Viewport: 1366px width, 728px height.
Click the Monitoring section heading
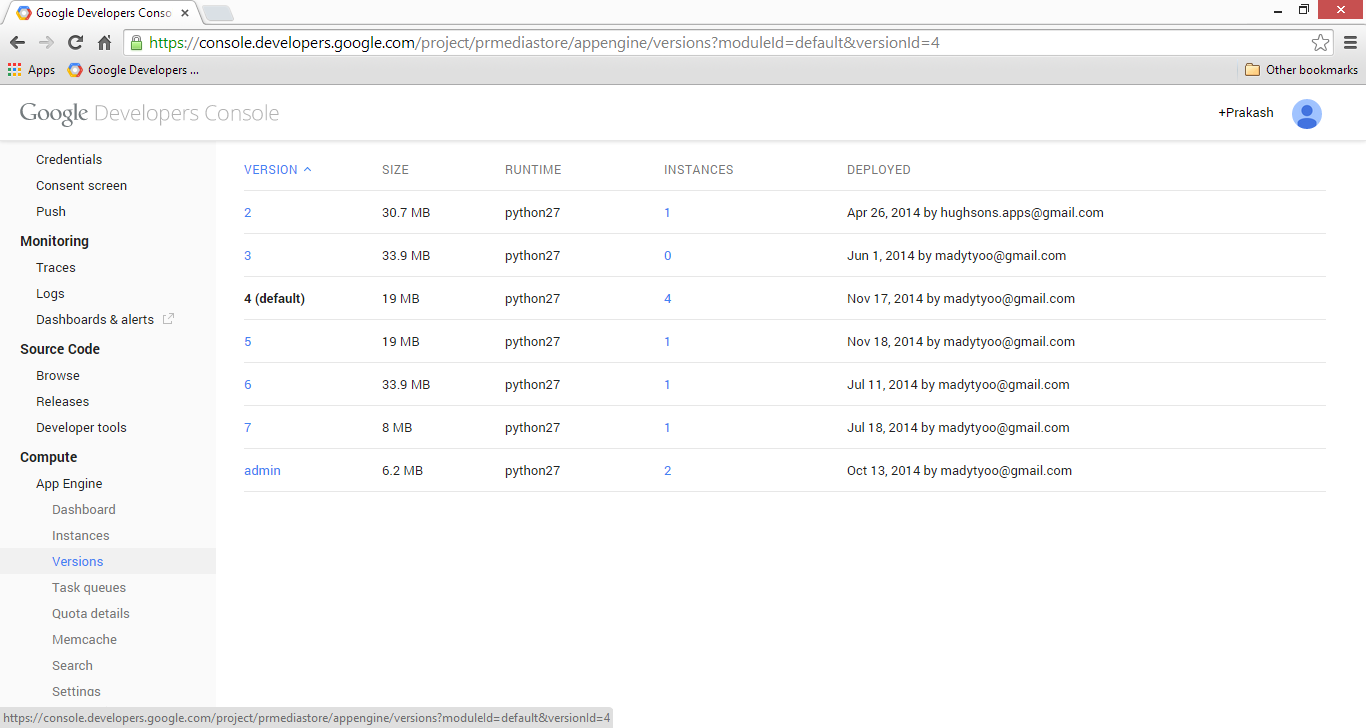(x=54, y=241)
